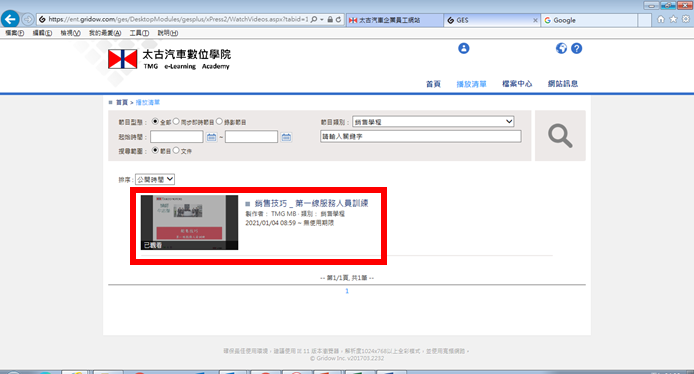Click the 2021/01/04 08:59 date text
The height and width of the screenshot is (374, 694).
point(270,223)
